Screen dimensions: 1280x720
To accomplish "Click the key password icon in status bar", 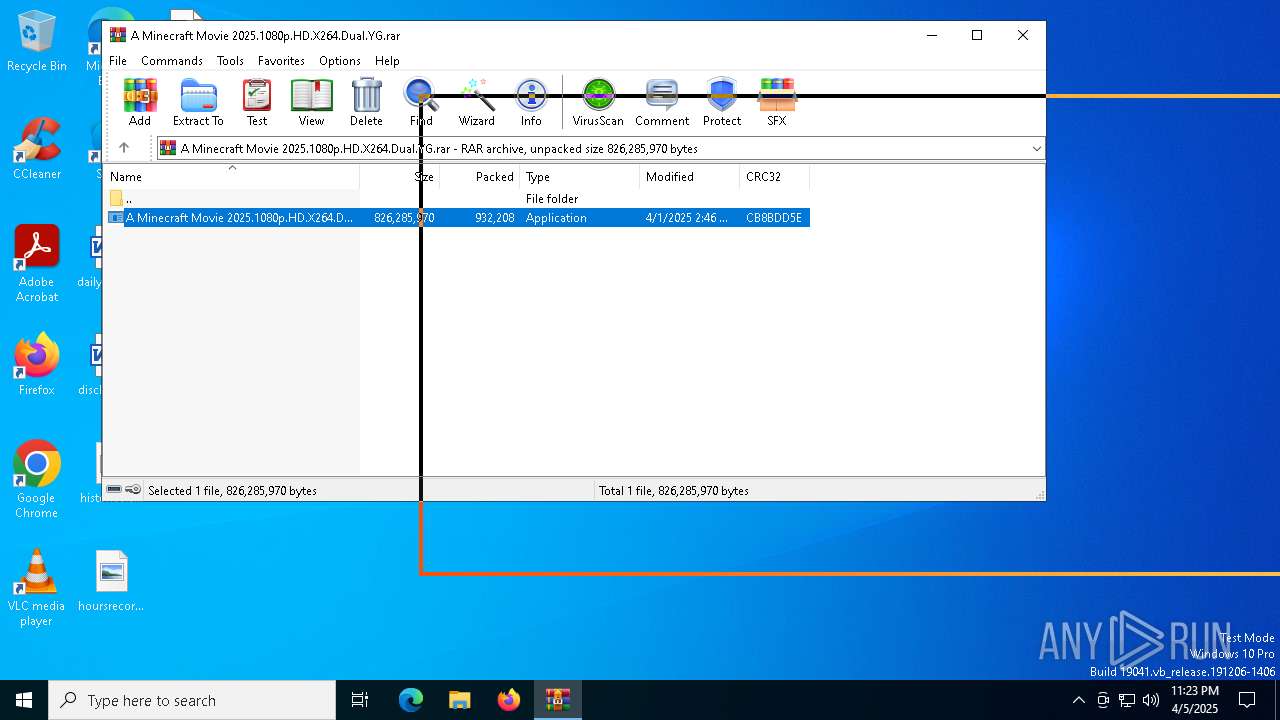I will click(133, 490).
